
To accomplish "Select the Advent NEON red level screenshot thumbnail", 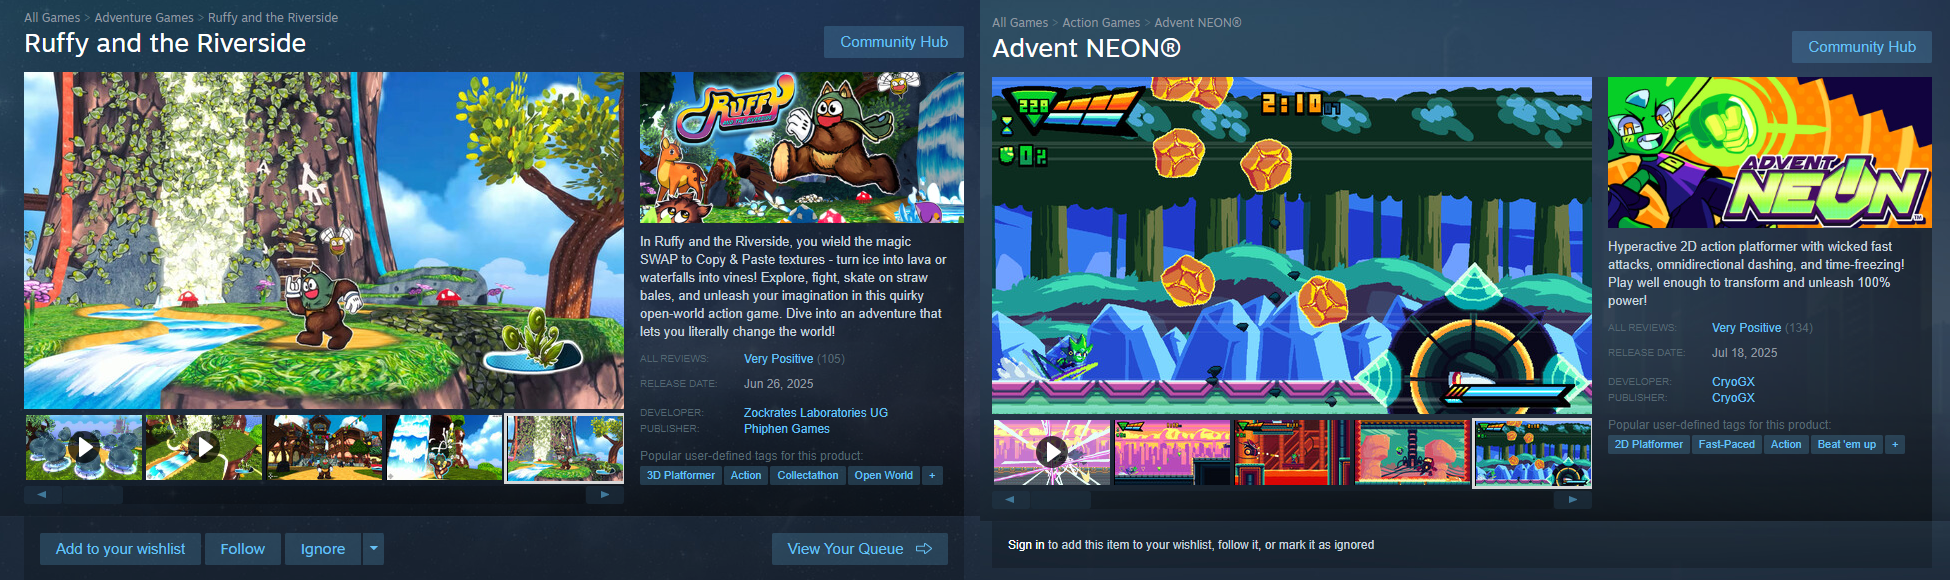I will click(x=1292, y=452).
